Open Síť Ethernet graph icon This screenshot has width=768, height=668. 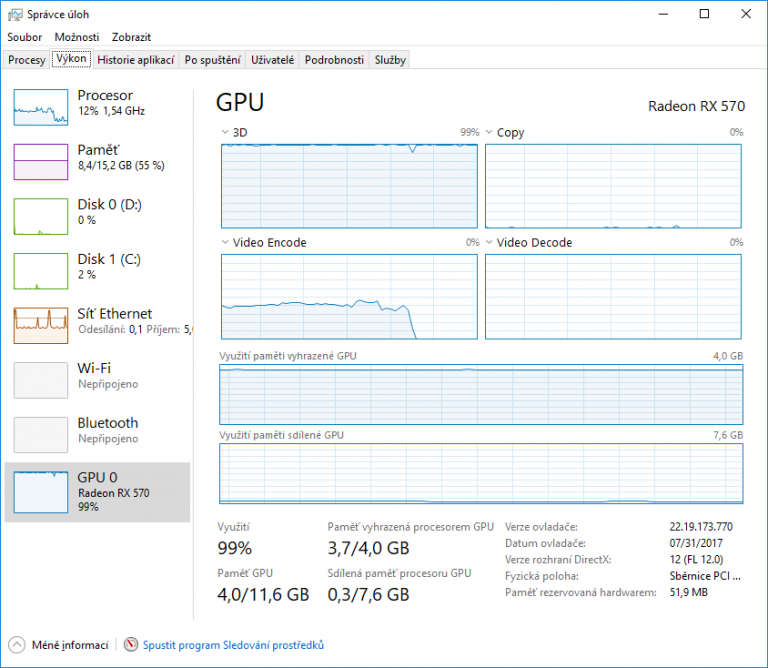(x=41, y=325)
